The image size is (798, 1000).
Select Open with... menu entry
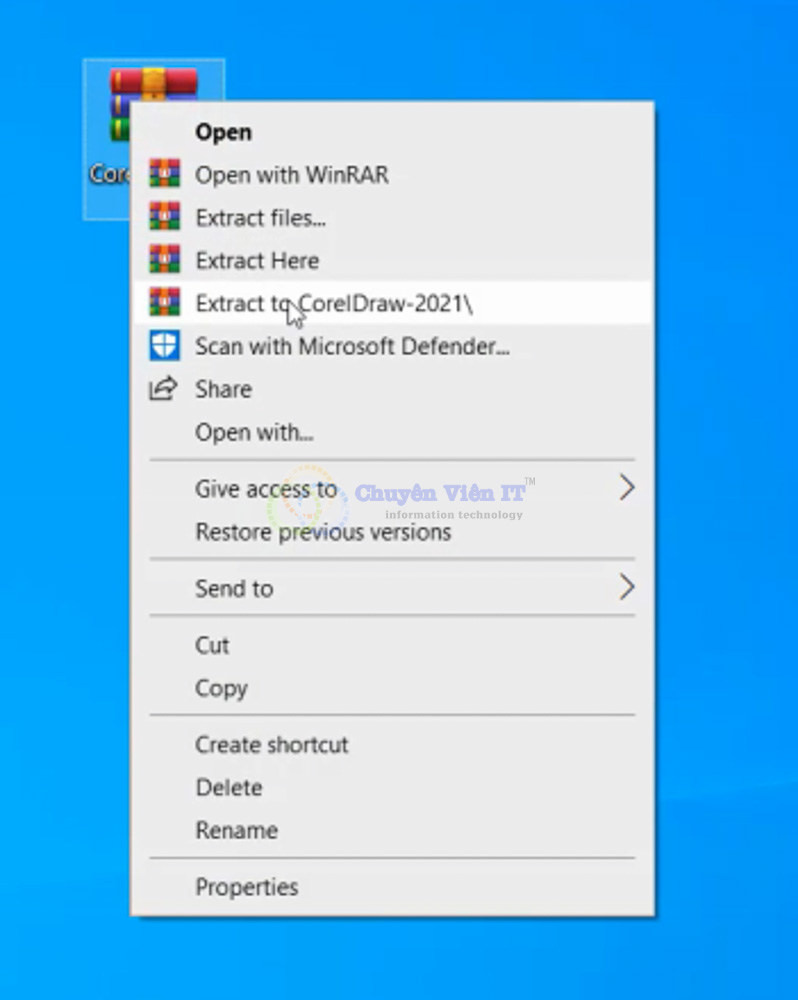click(x=254, y=432)
